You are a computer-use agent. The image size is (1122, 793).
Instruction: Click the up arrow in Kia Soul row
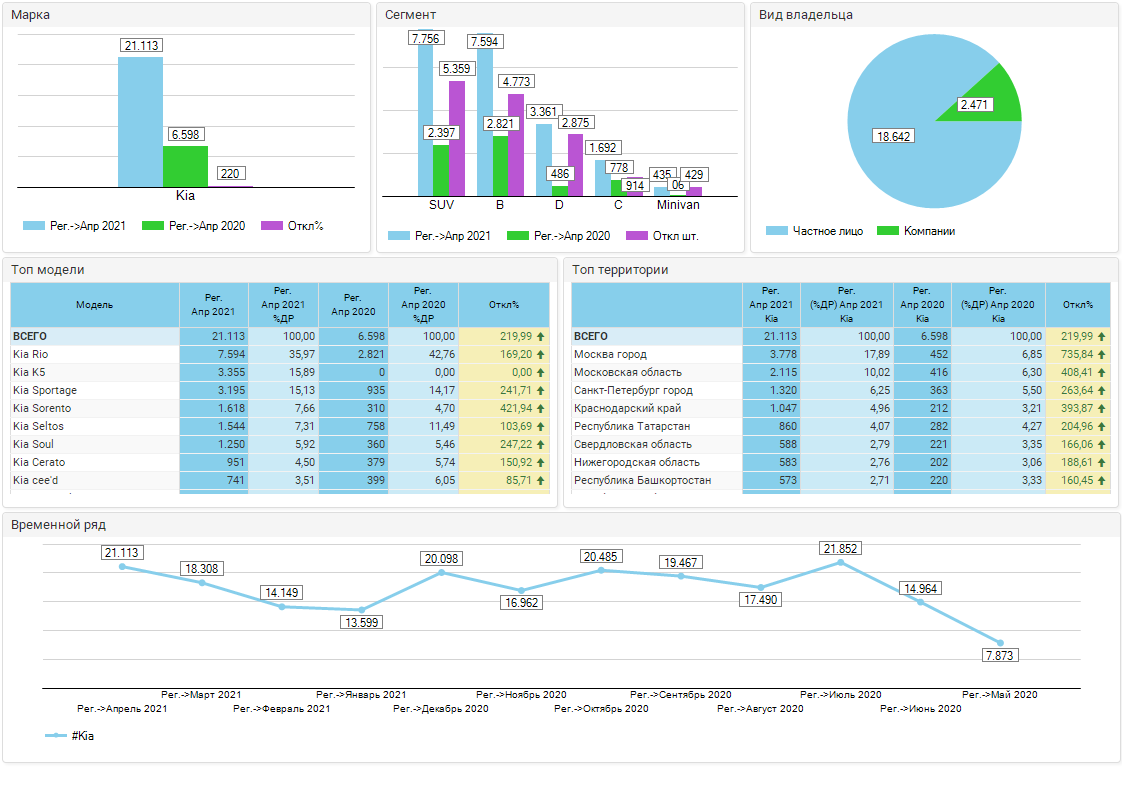pos(541,445)
